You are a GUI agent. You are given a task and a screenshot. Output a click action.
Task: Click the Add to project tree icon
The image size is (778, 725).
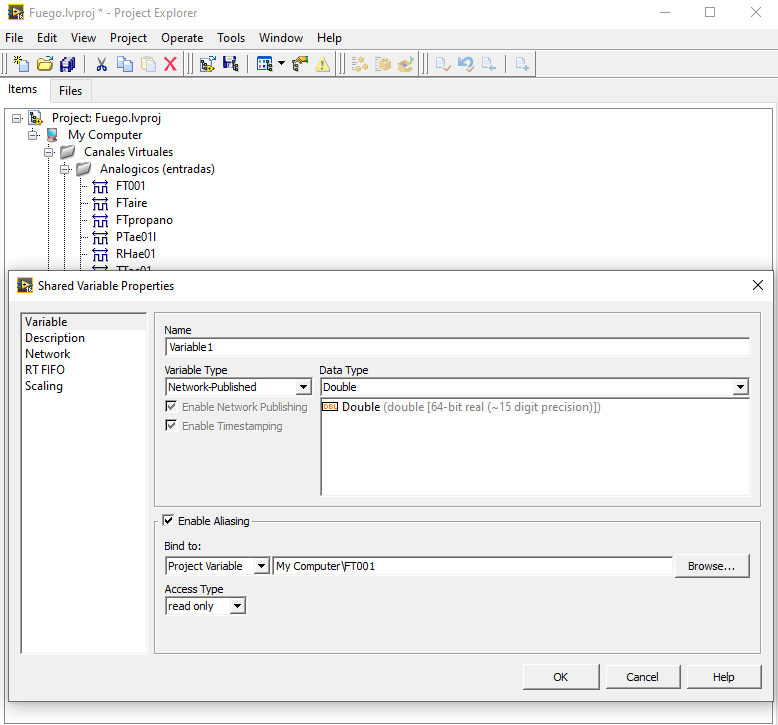[207, 64]
